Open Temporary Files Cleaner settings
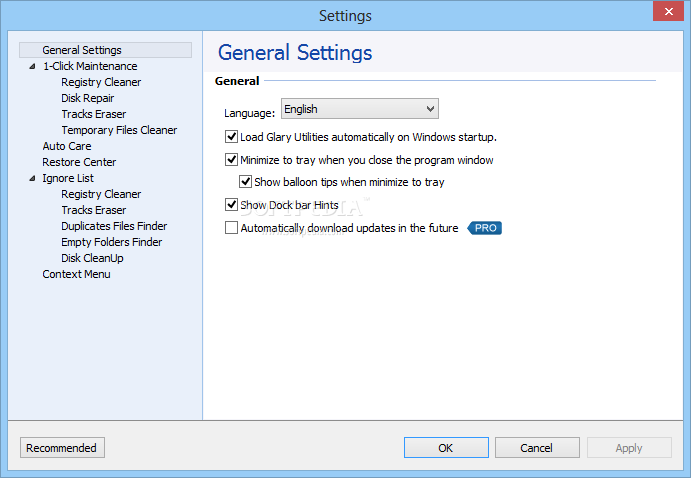The height and width of the screenshot is (478, 691). coord(119,130)
